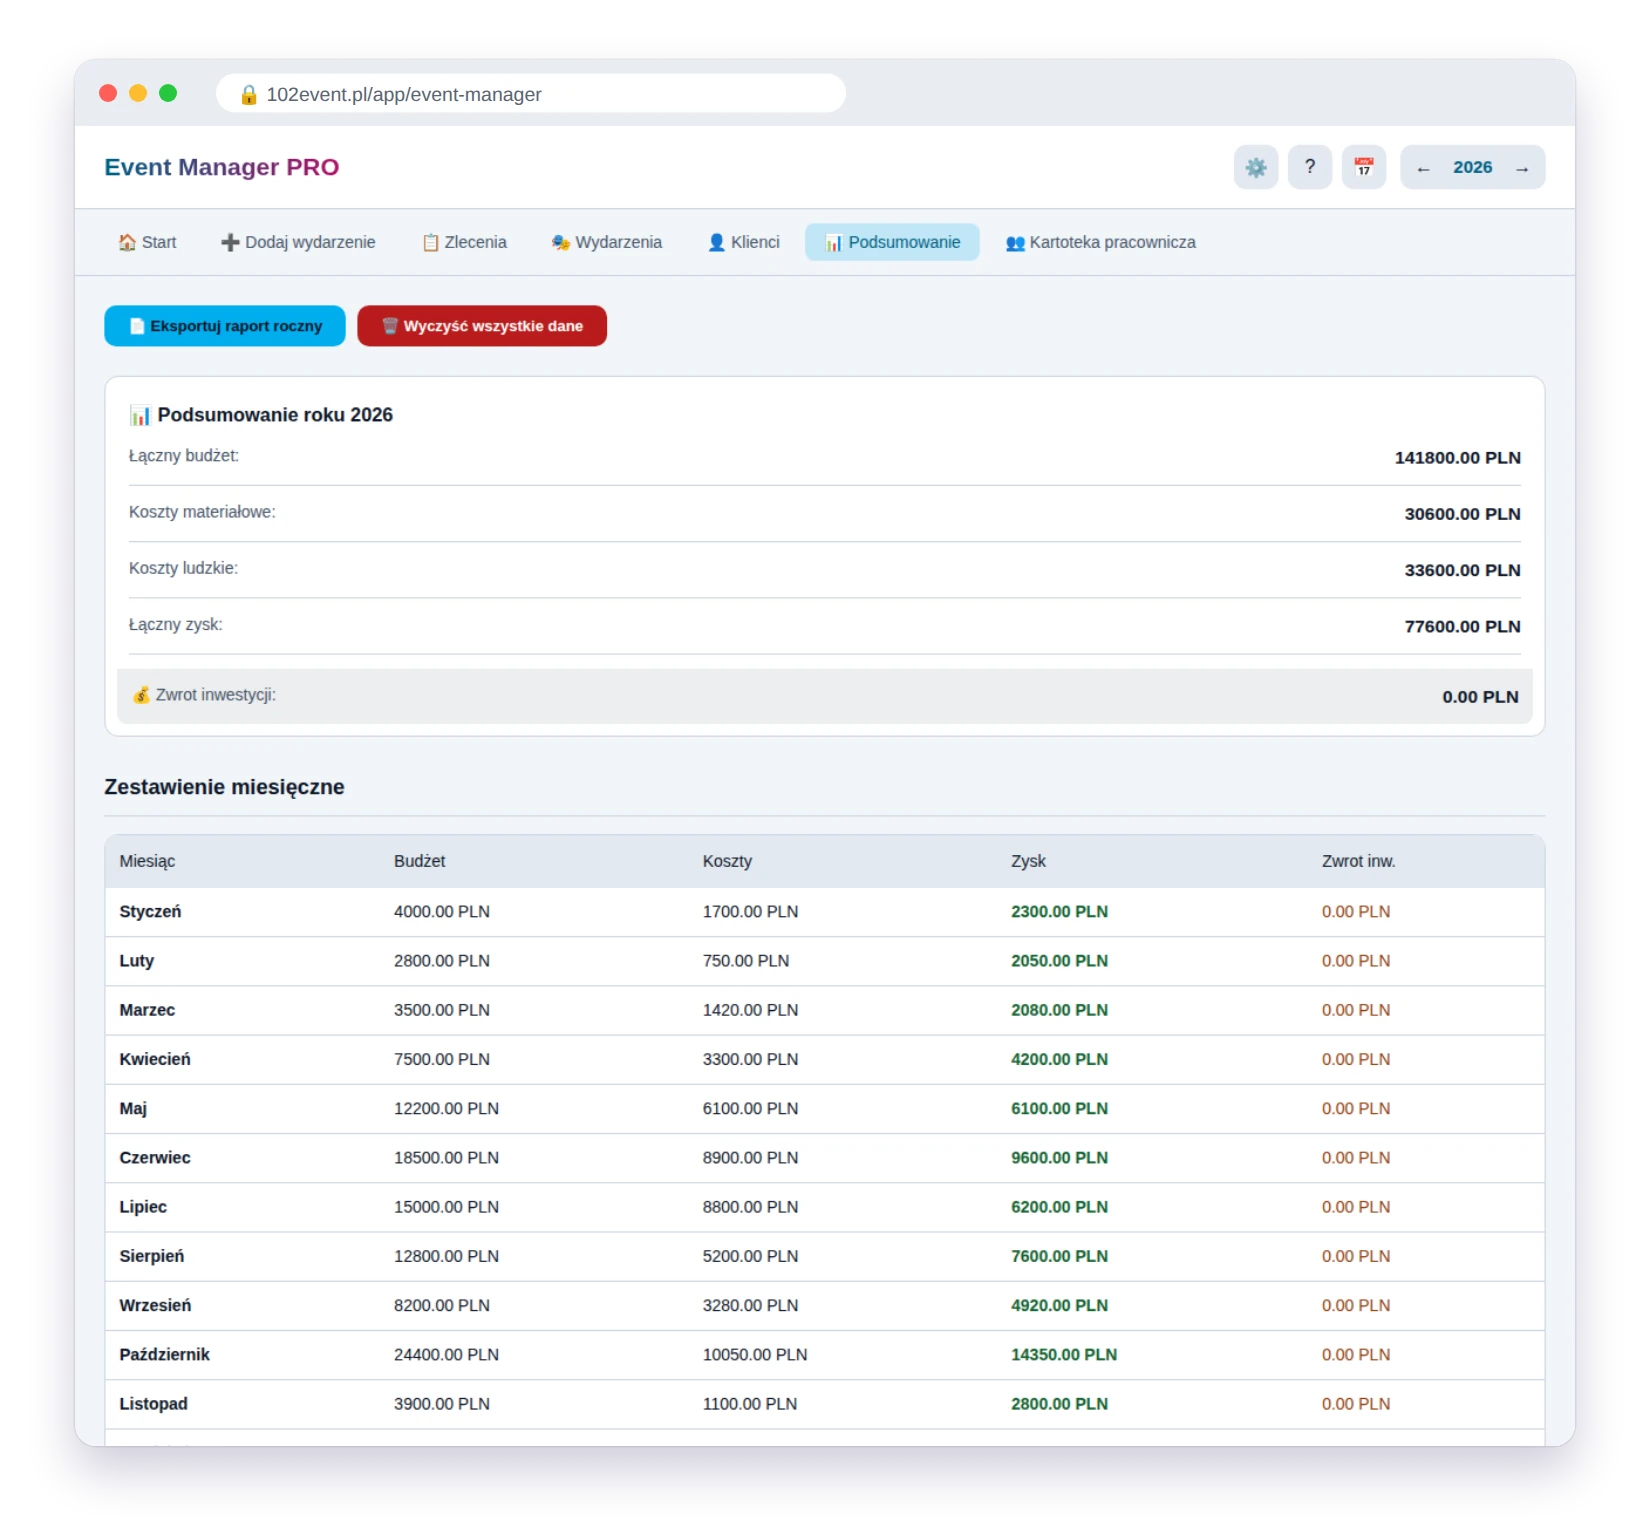1650x1536 pixels.
Task: Select the Styczeń row month name
Action: [x=150, y=912]
